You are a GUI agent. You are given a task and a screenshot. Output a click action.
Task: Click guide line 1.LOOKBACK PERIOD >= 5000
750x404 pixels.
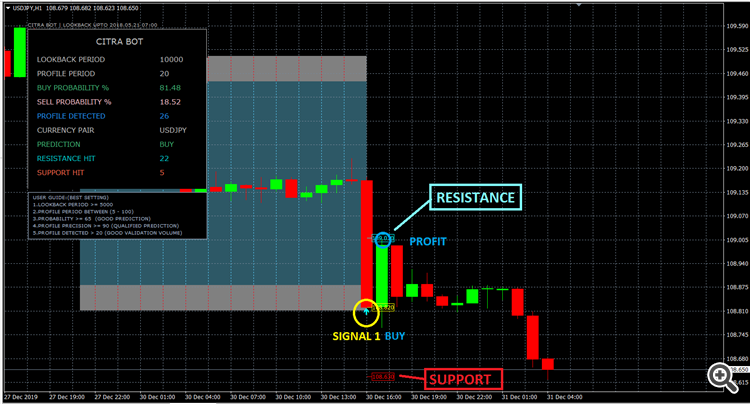click(73, 205)
